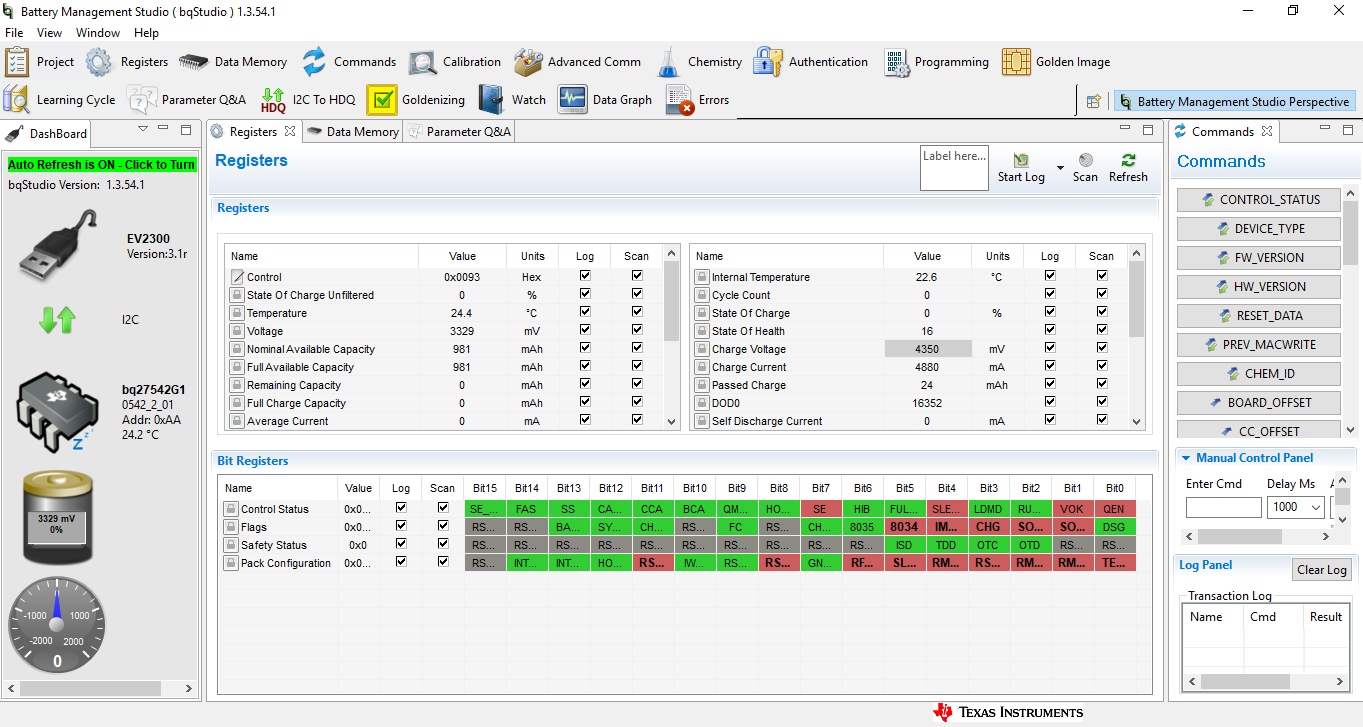Send the FW_VERSION command
Image resolution: width=1363 pixels, height=727 pixels.
point(1260,258)
